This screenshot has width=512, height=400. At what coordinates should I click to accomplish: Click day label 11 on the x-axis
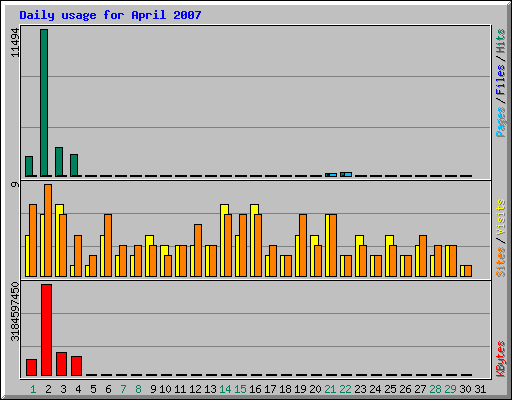coord(180,389)
